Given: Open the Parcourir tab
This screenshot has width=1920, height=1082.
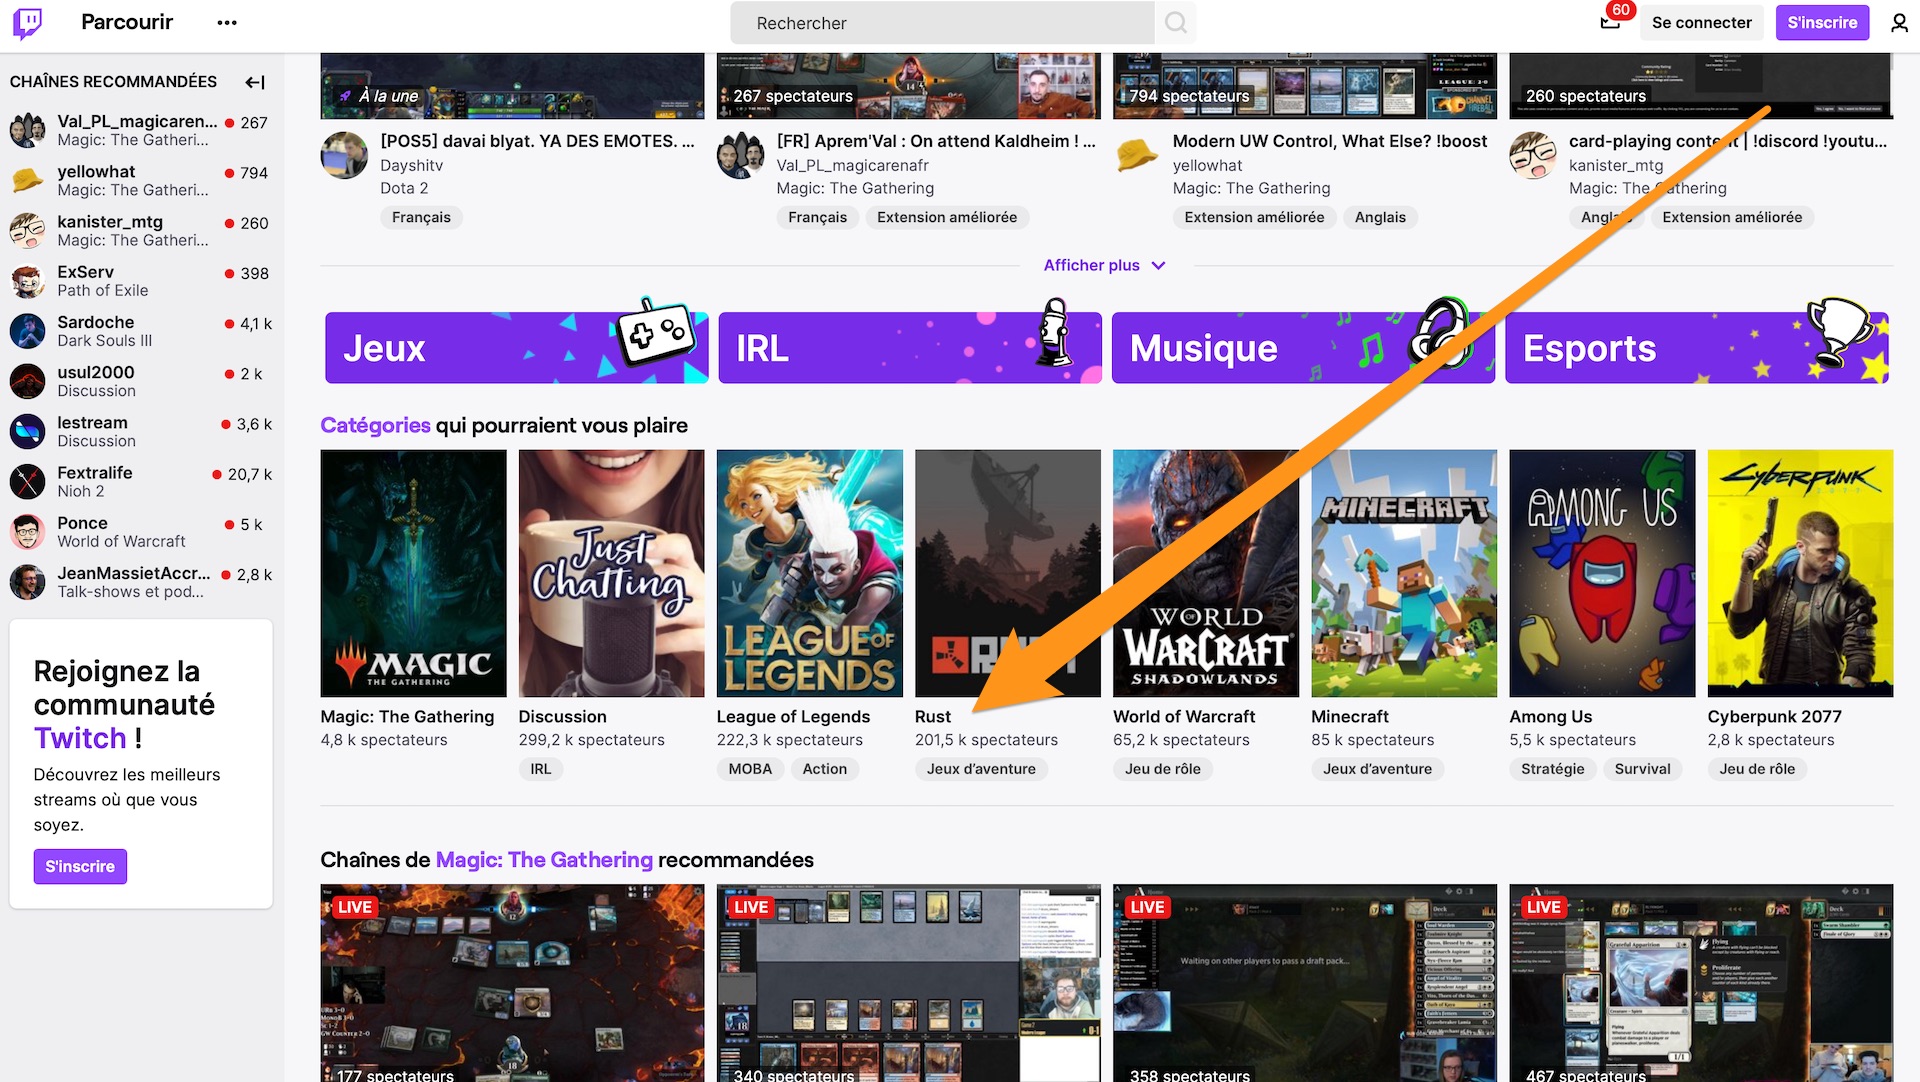Looking at the screenshot, I should pos(127,22).
